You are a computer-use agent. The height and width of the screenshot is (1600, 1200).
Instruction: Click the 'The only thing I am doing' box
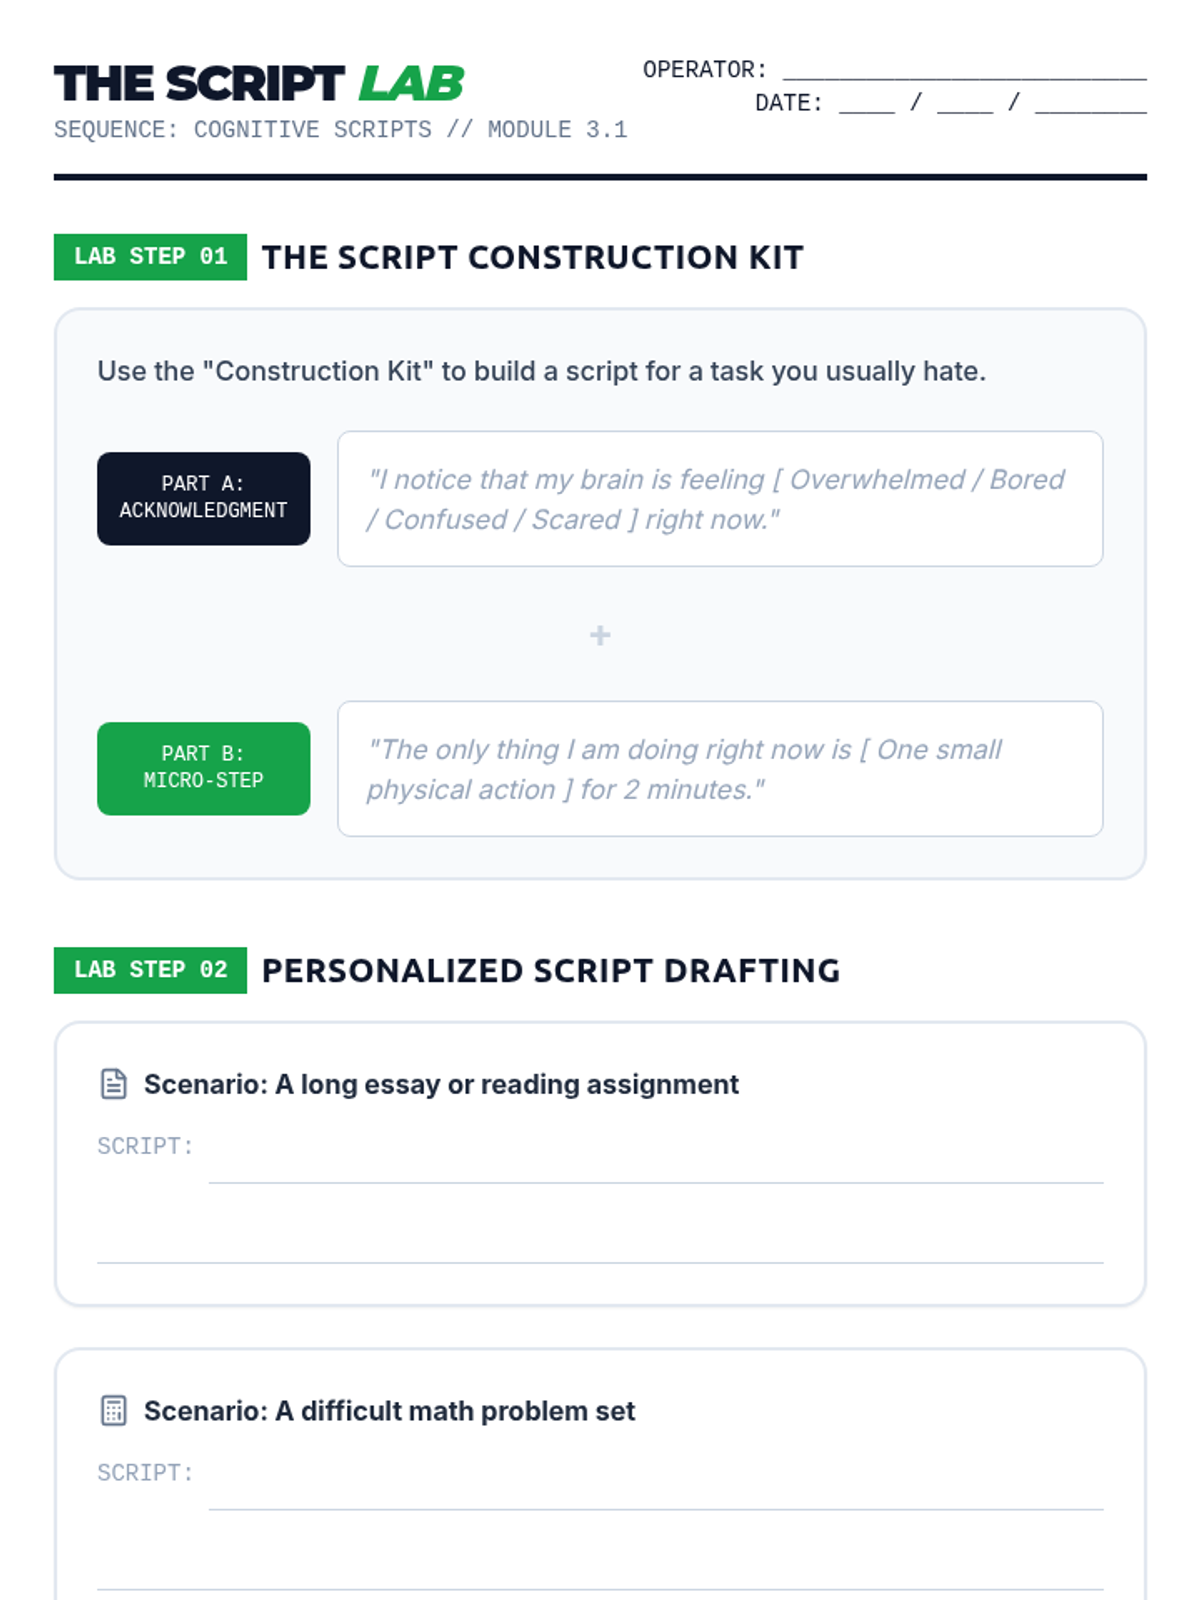tap(720, 769)
